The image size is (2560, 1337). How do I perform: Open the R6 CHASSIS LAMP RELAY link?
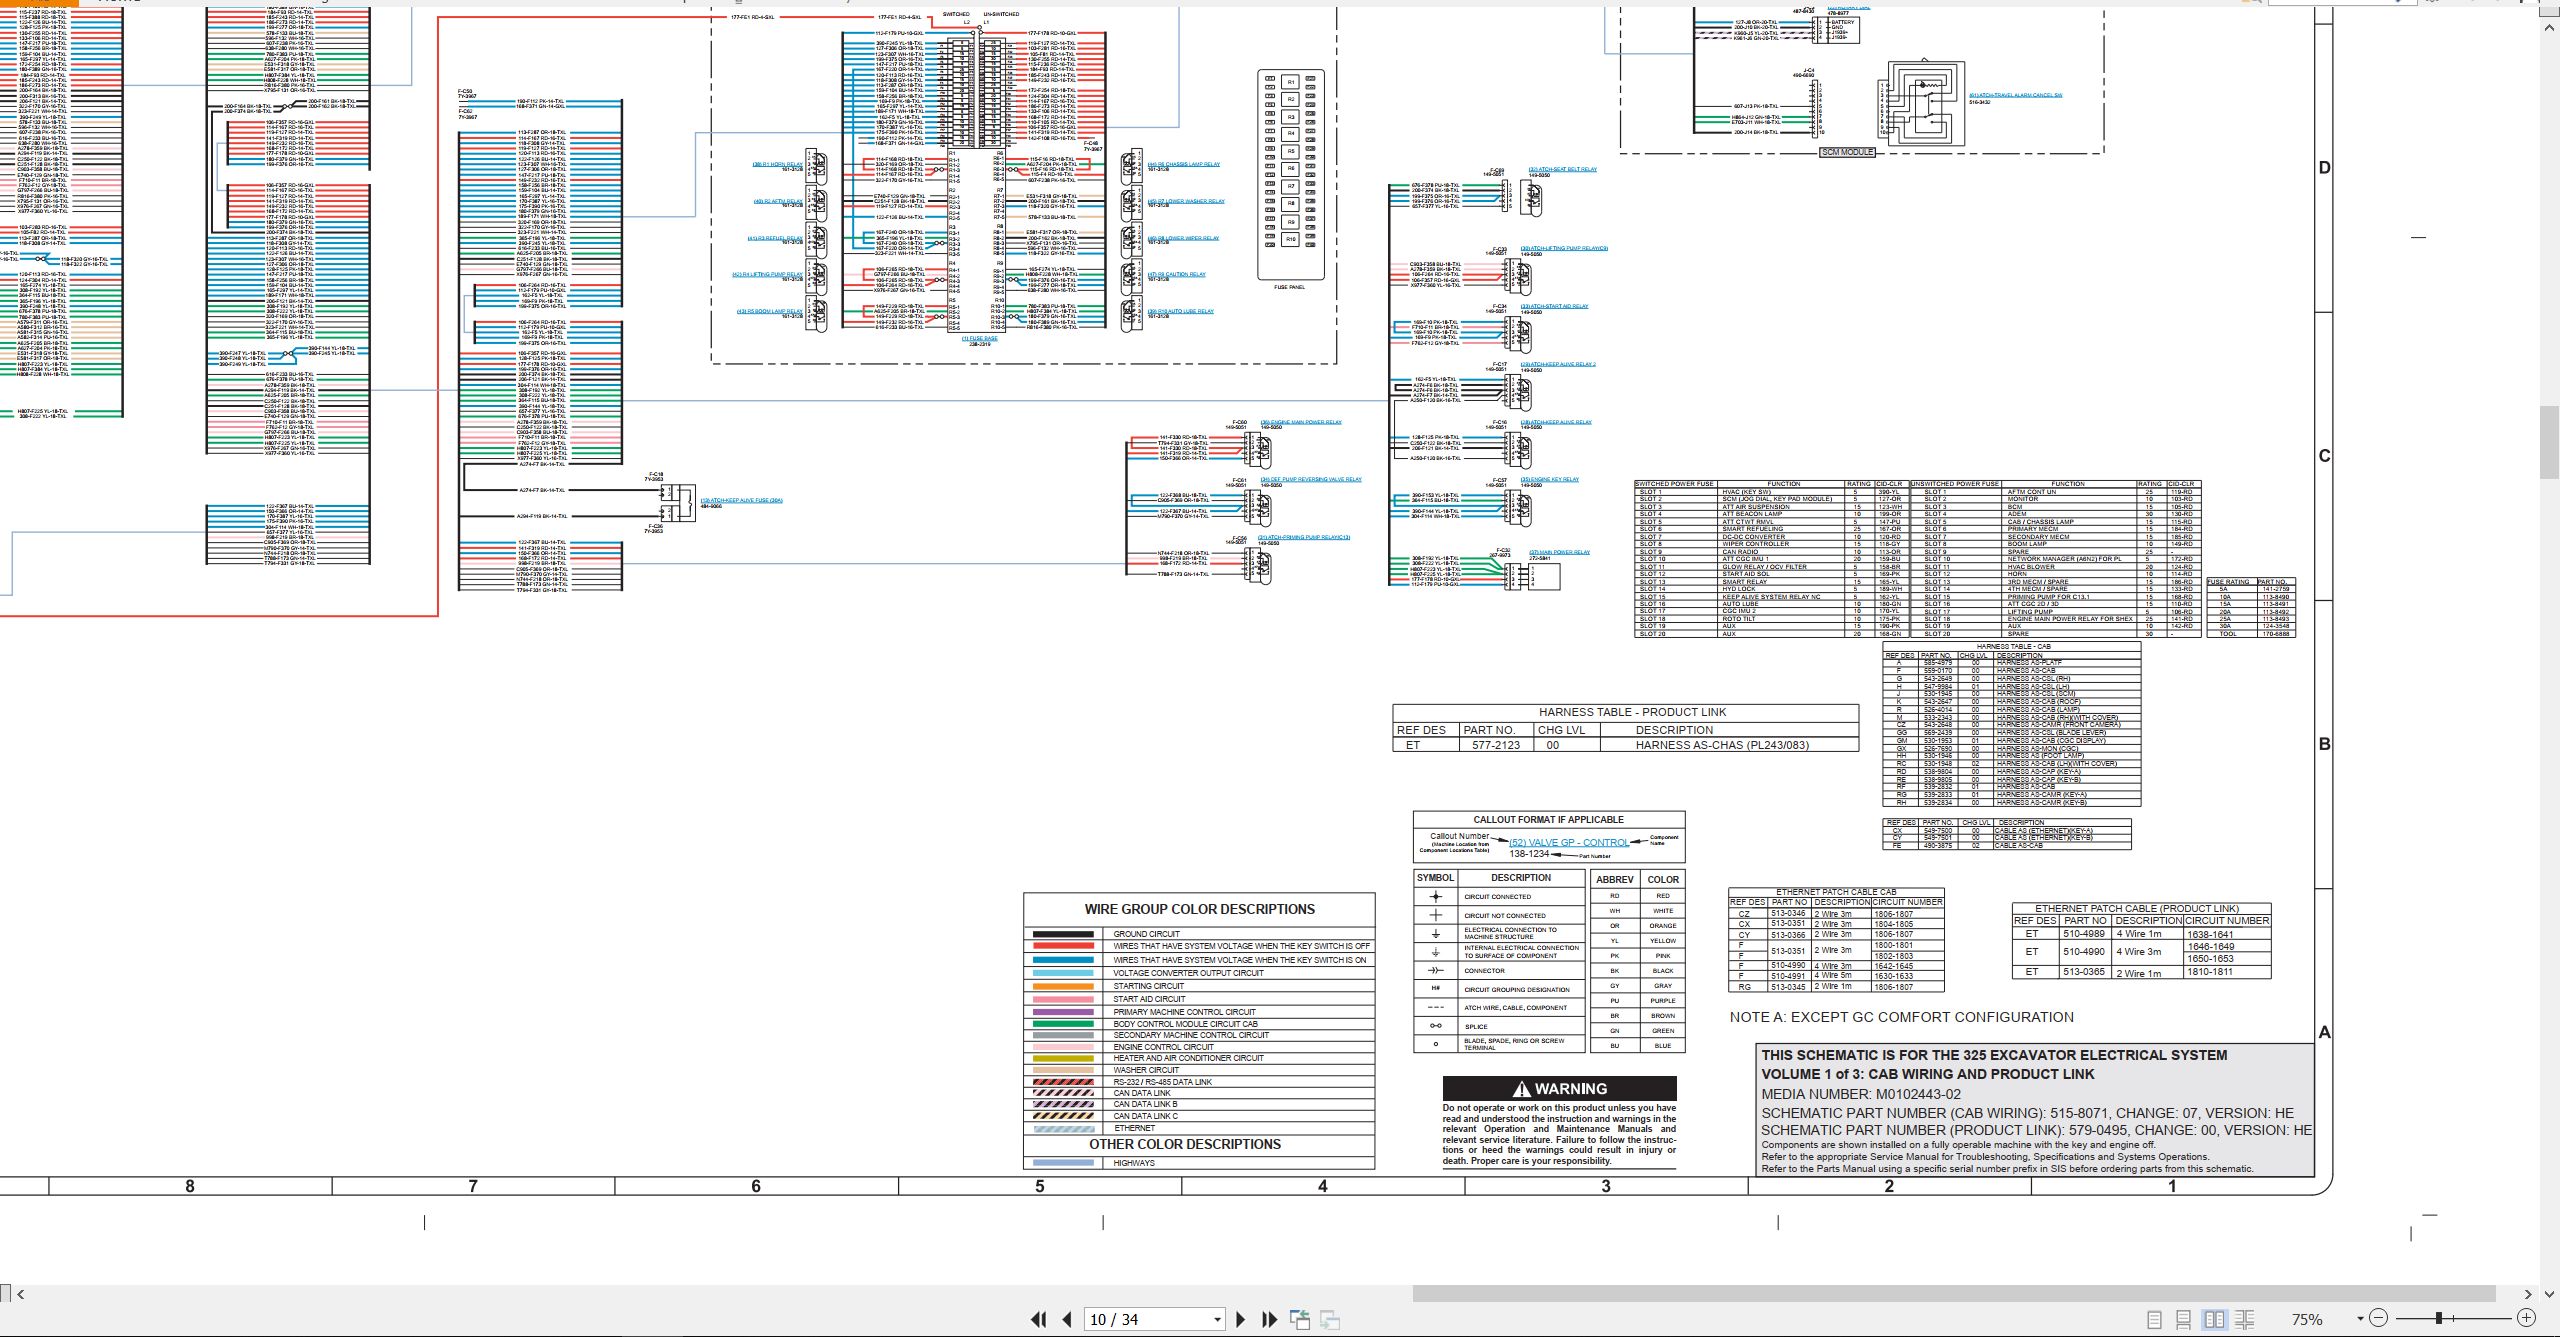point(1184,164)
